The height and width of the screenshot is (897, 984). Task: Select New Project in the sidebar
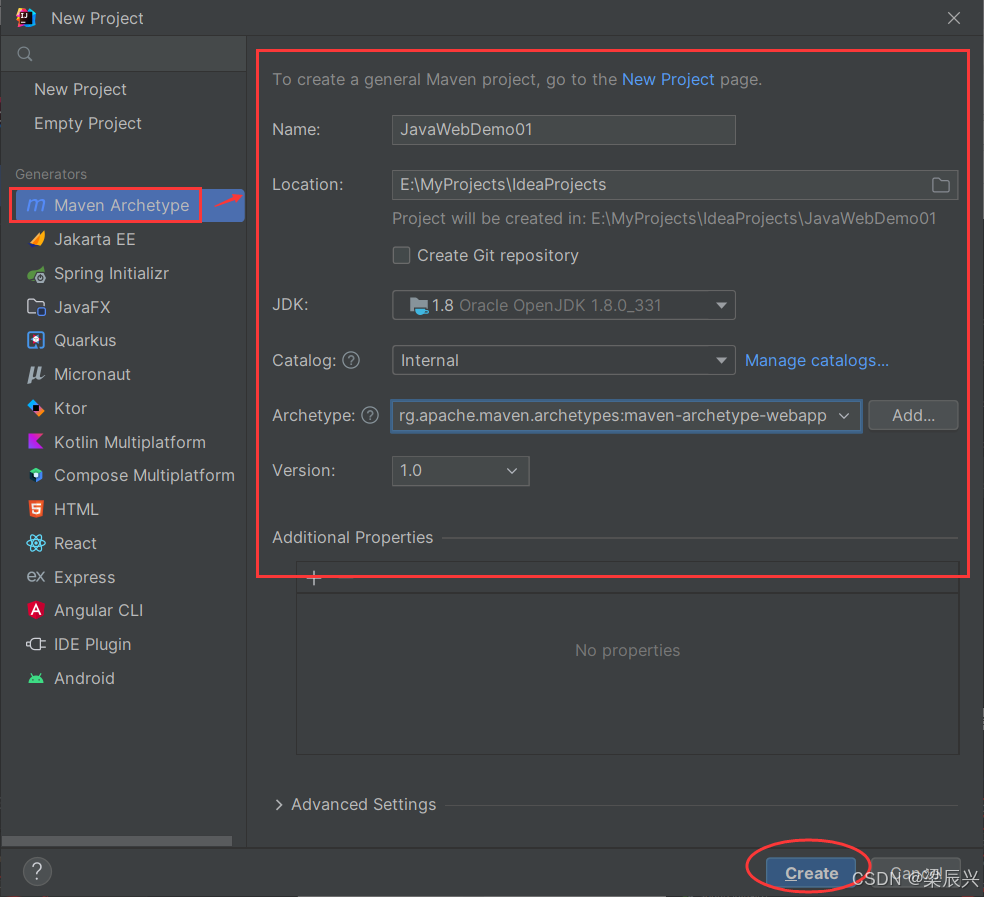(80, 90)
